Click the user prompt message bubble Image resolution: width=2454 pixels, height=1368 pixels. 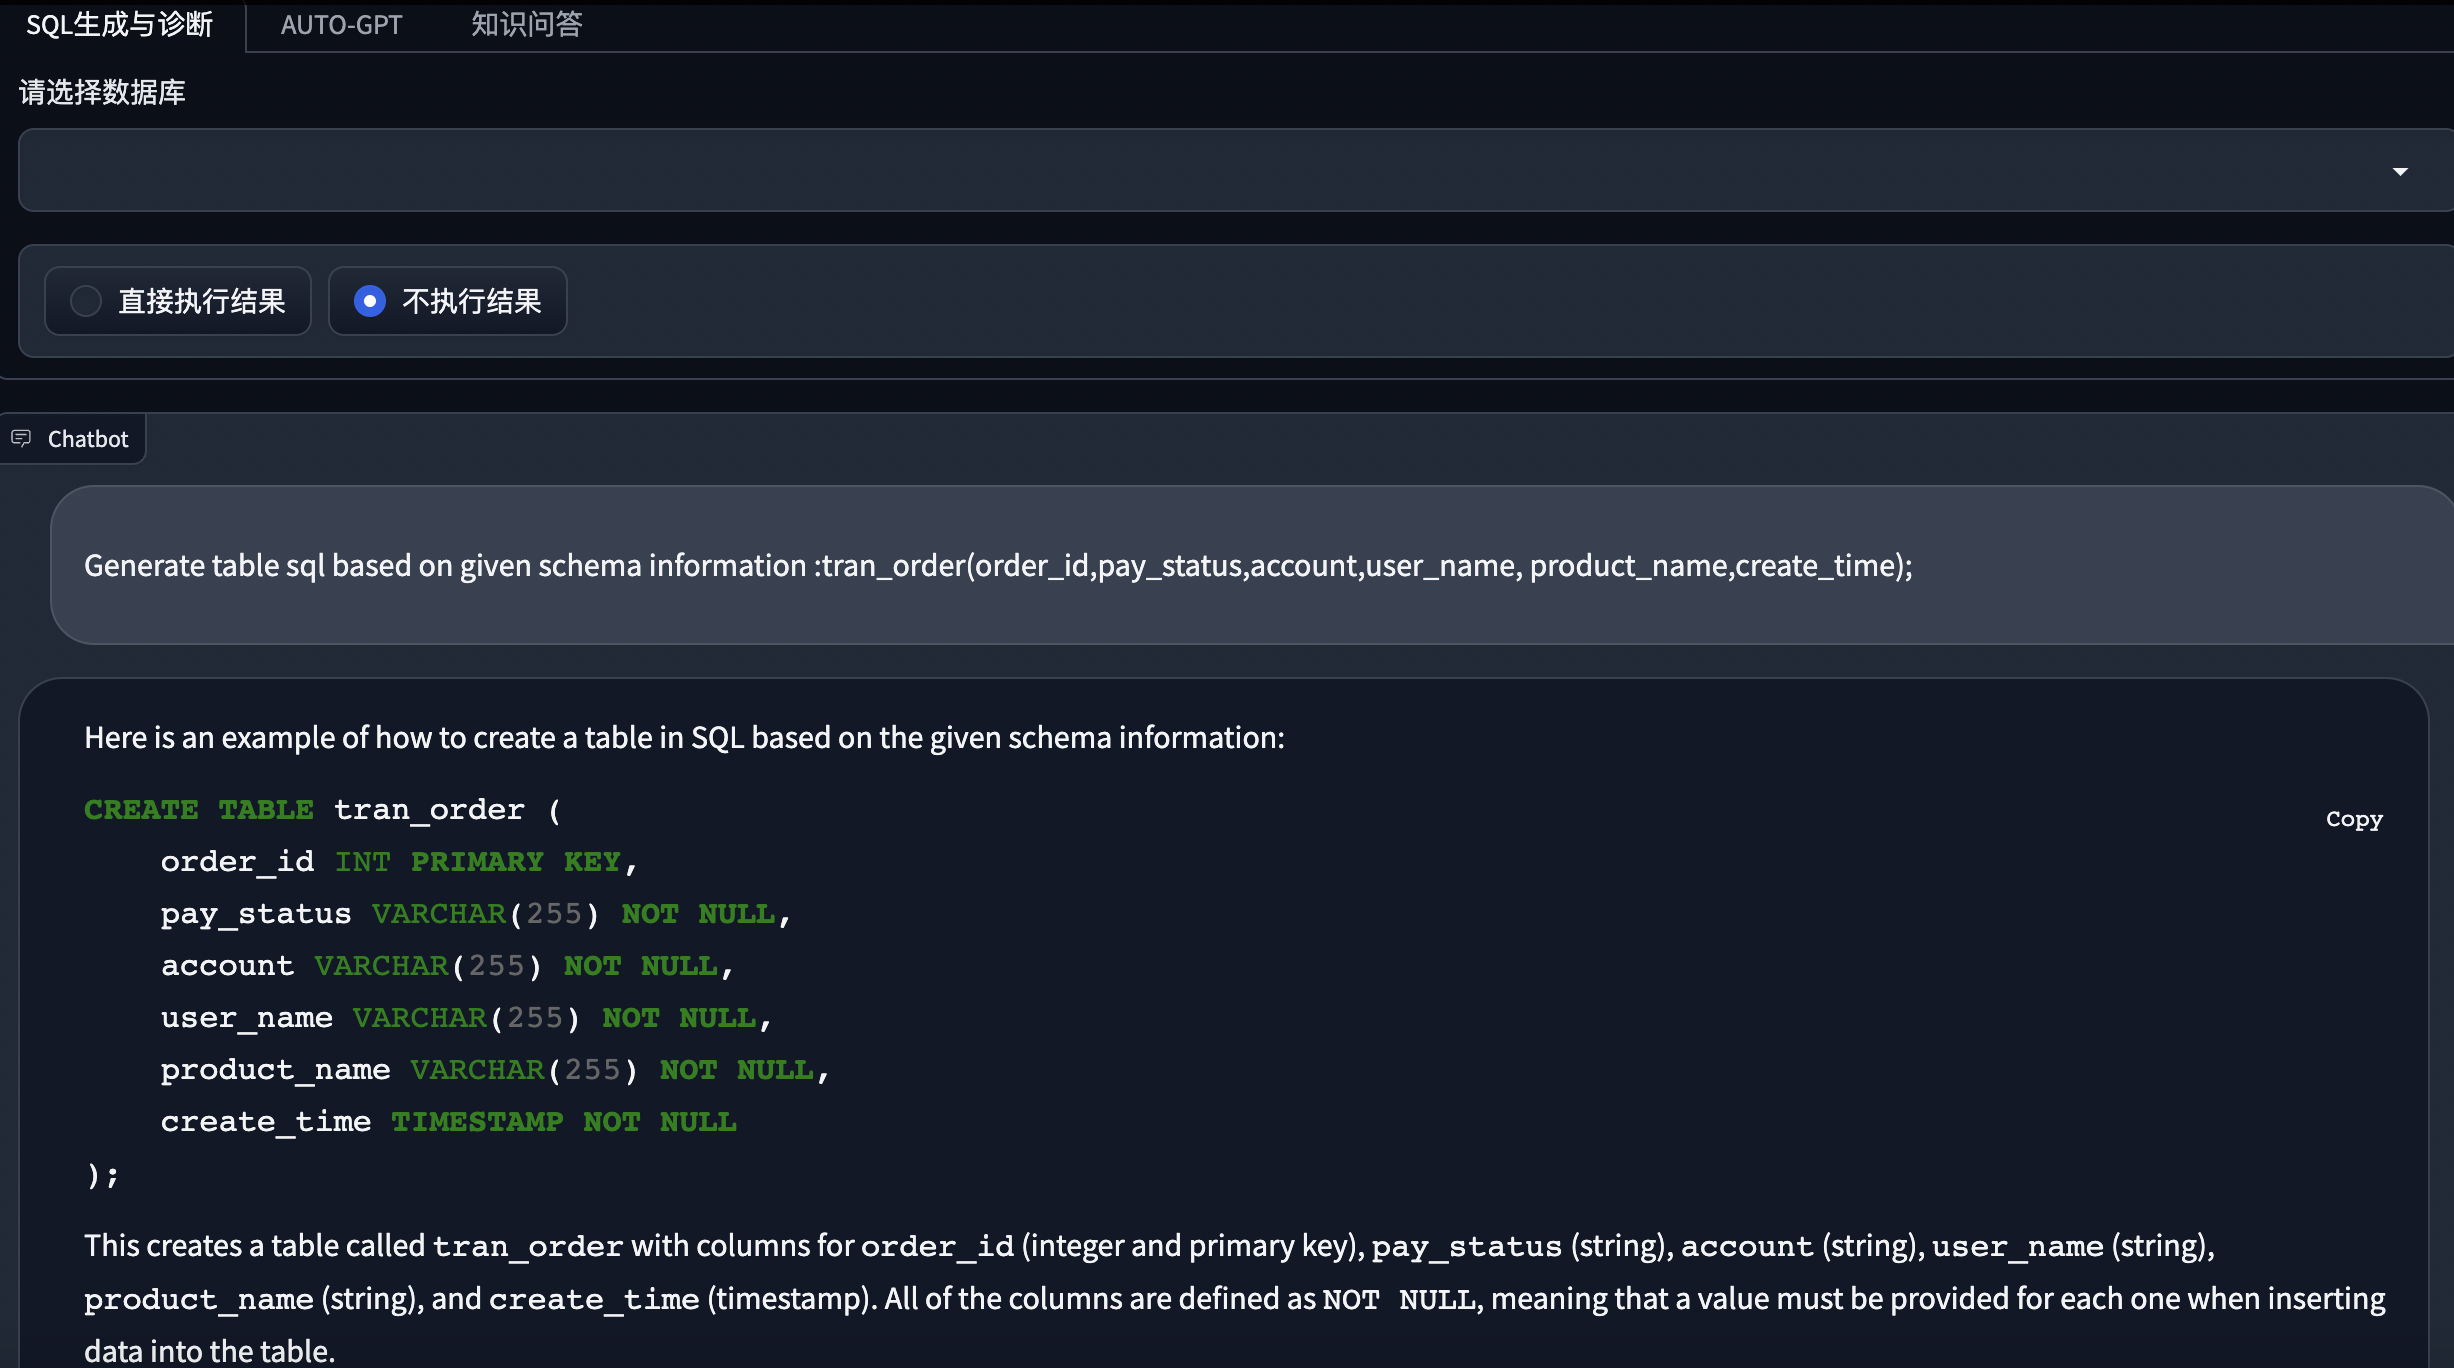point(998,566)
